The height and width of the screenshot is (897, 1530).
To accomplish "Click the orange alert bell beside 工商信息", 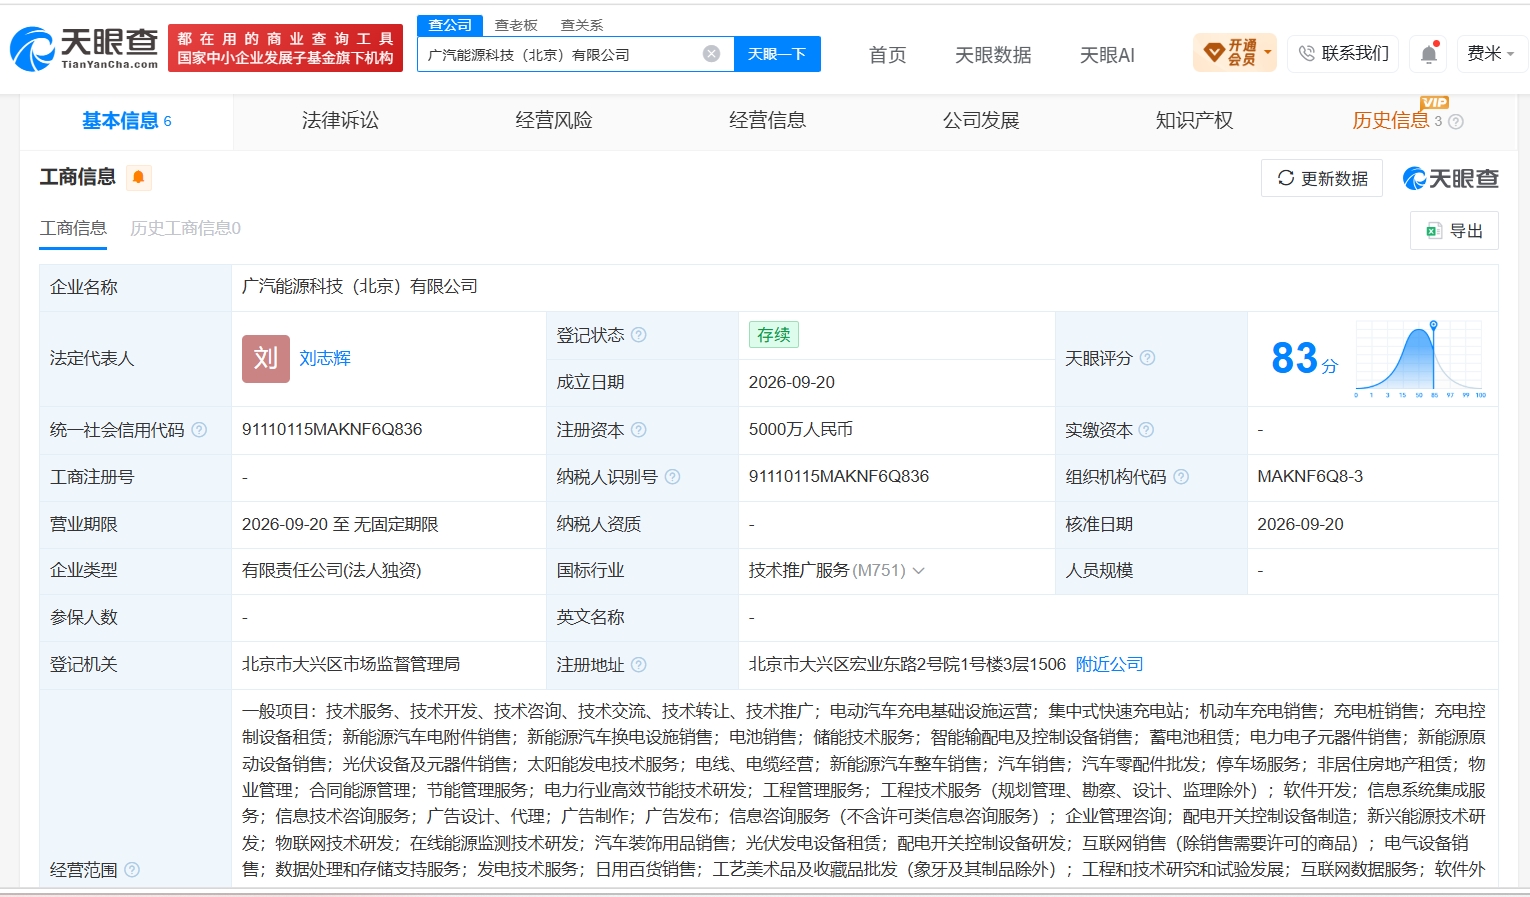I will 138,178.
